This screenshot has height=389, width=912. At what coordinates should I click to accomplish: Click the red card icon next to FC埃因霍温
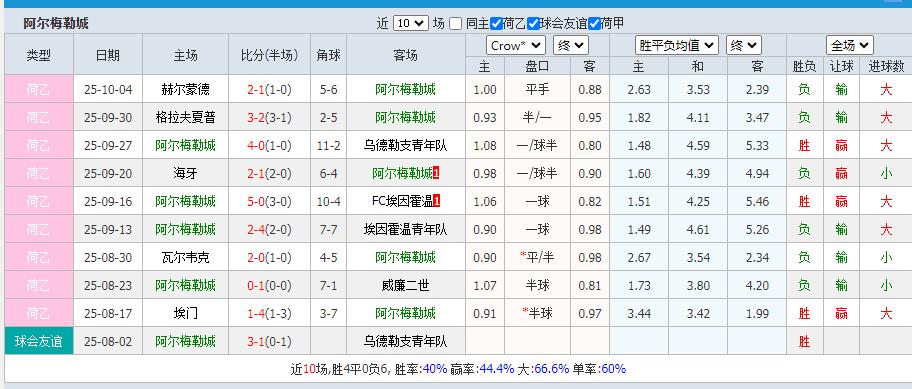437,202
